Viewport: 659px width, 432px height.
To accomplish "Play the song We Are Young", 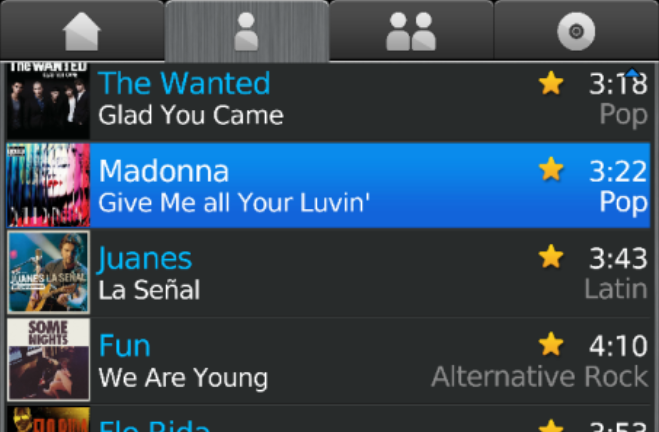I will pos(183,377).
